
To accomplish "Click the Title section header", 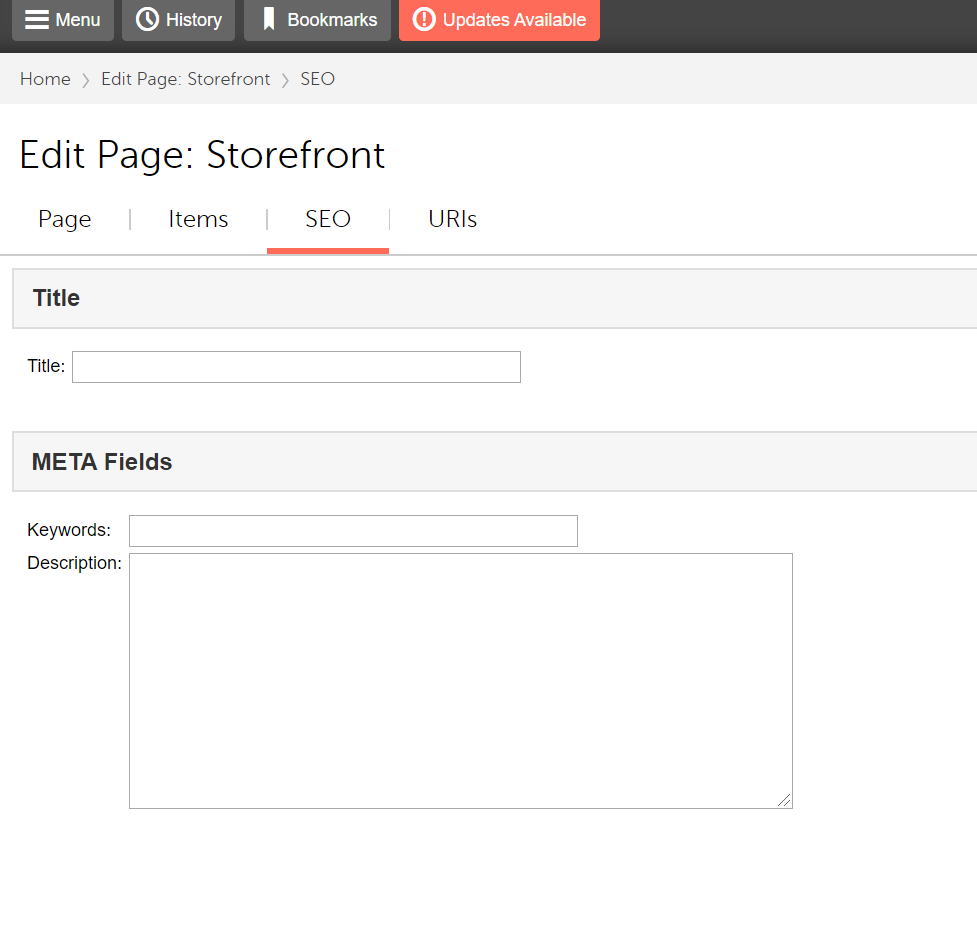I will click(56, 298).
